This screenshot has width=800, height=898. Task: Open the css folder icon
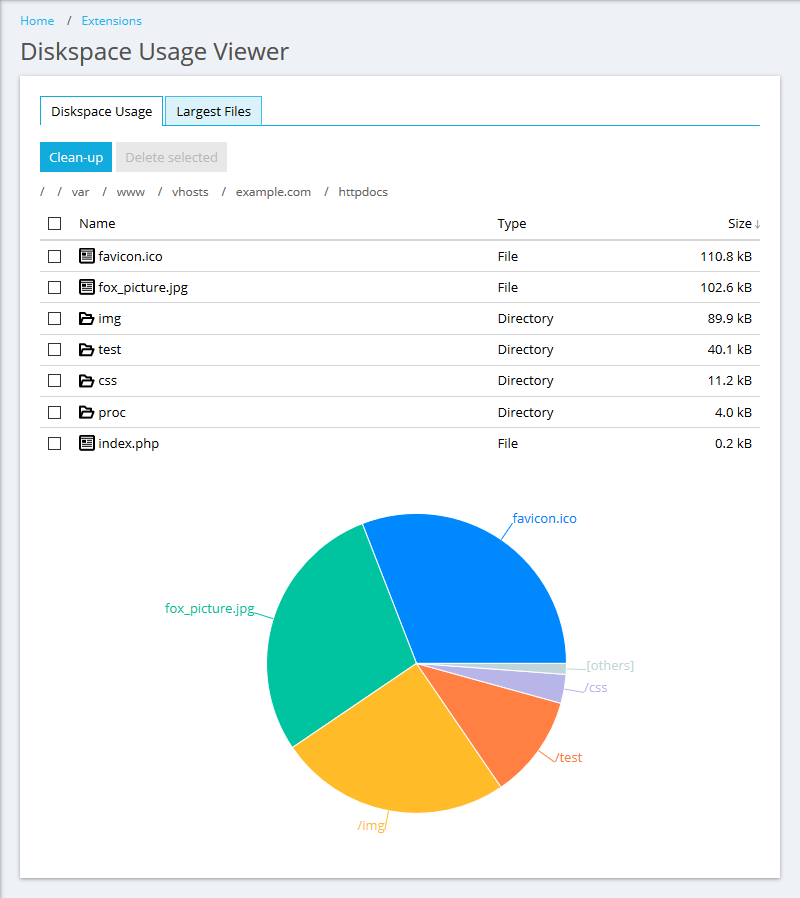click(87, 381)
